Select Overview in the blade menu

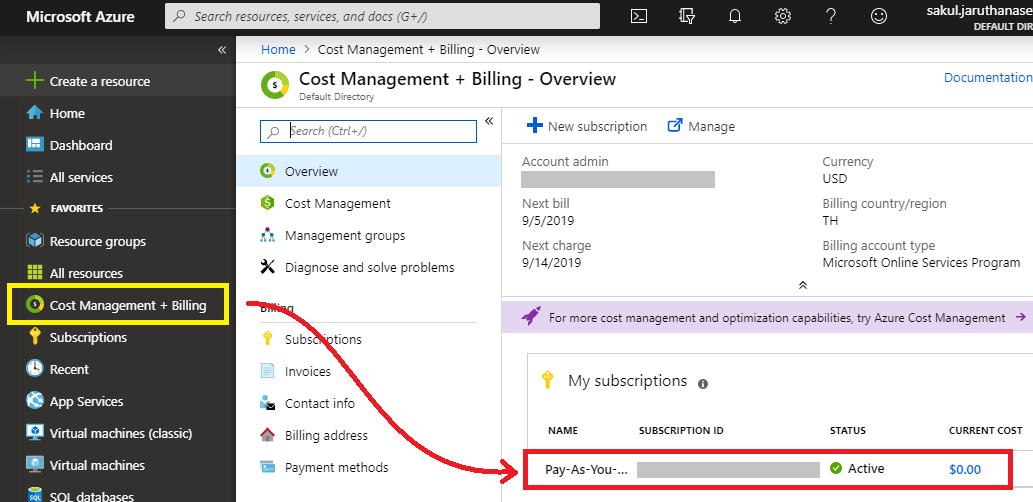(369, 171)
